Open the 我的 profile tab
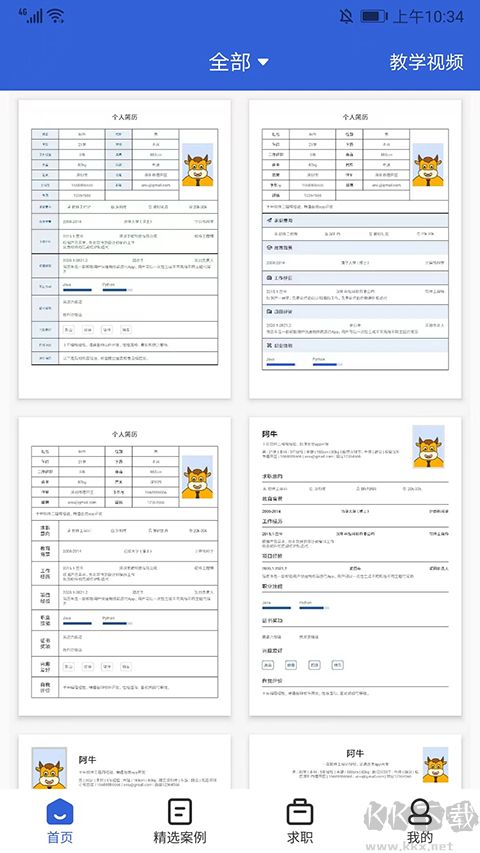The width and height of the screenshot is (480, 853). (420, 820)
